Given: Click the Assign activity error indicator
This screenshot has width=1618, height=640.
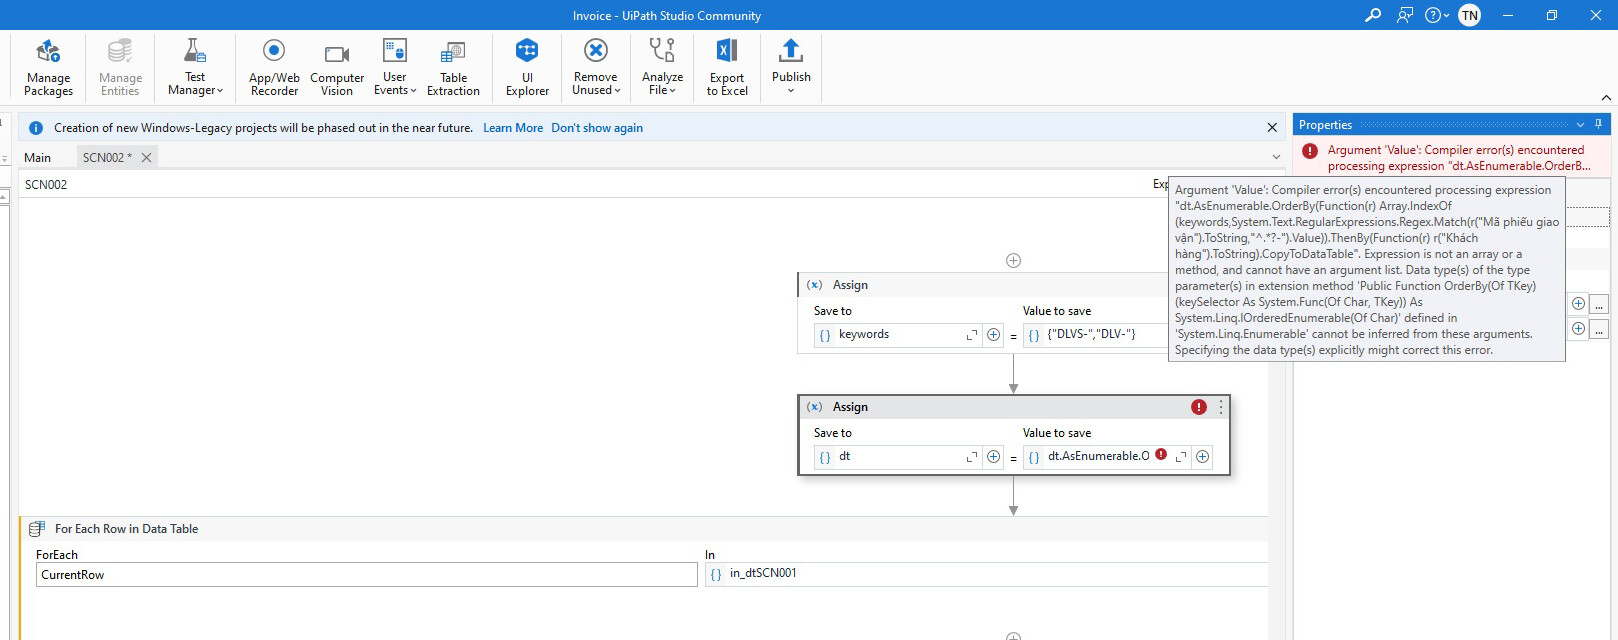Looking at the screenshot, I should tap(1198, 407).
